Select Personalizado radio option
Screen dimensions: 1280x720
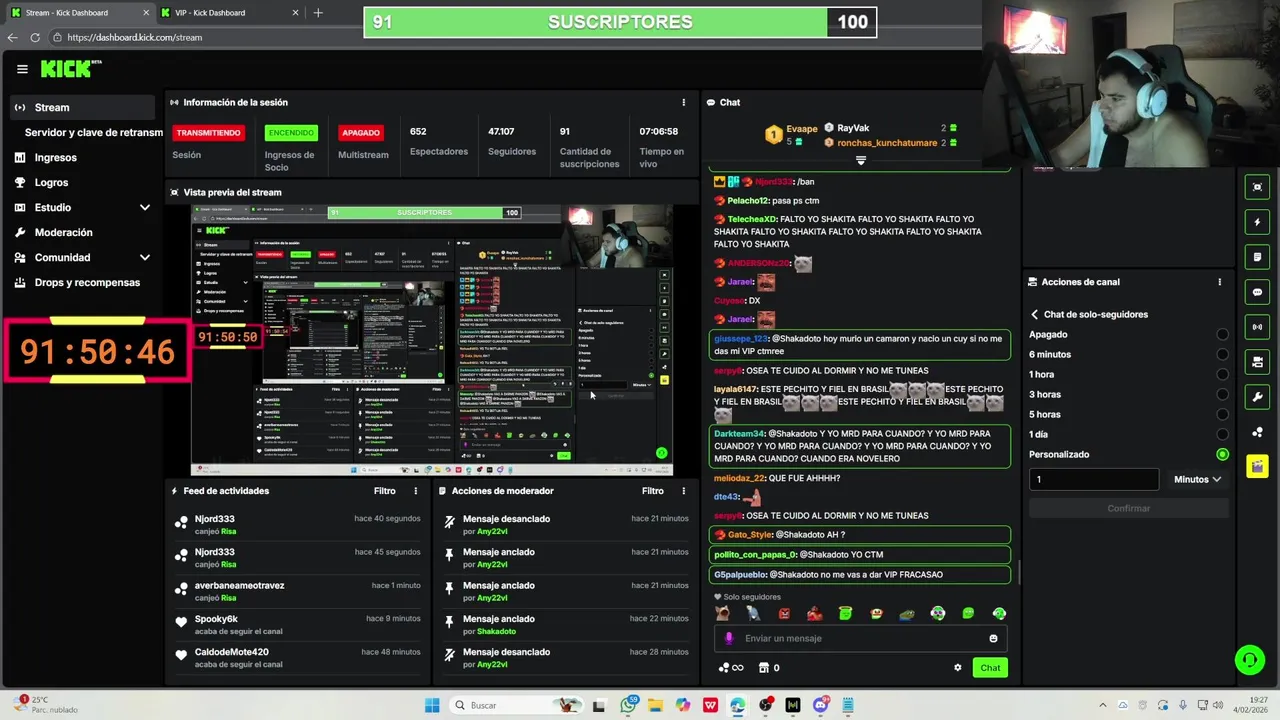pyautogui.click(x=1222, y=454)
